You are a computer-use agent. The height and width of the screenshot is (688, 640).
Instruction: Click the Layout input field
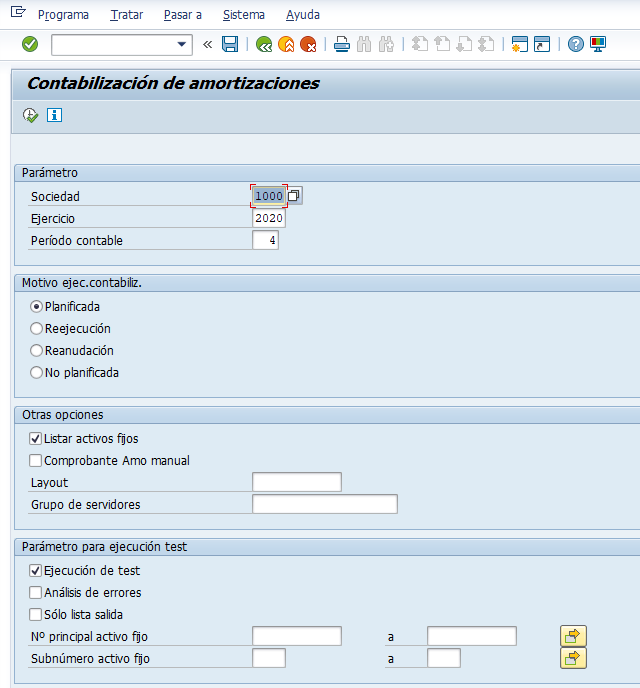pos(297,482)
